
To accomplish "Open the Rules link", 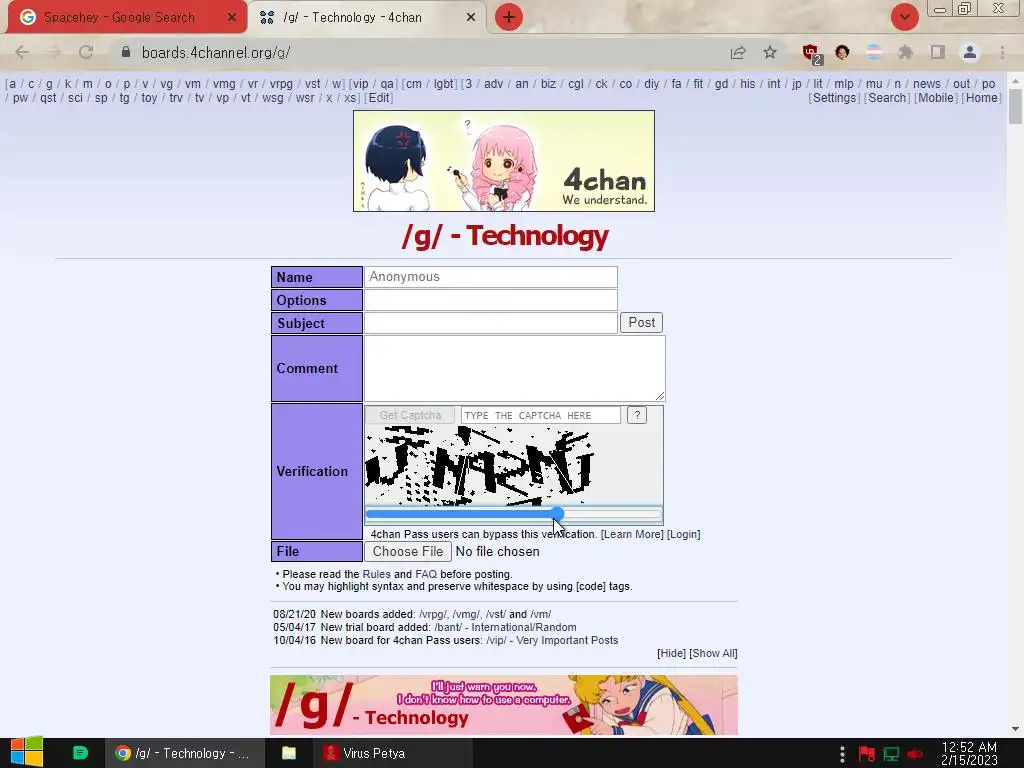I will point(376,574).
